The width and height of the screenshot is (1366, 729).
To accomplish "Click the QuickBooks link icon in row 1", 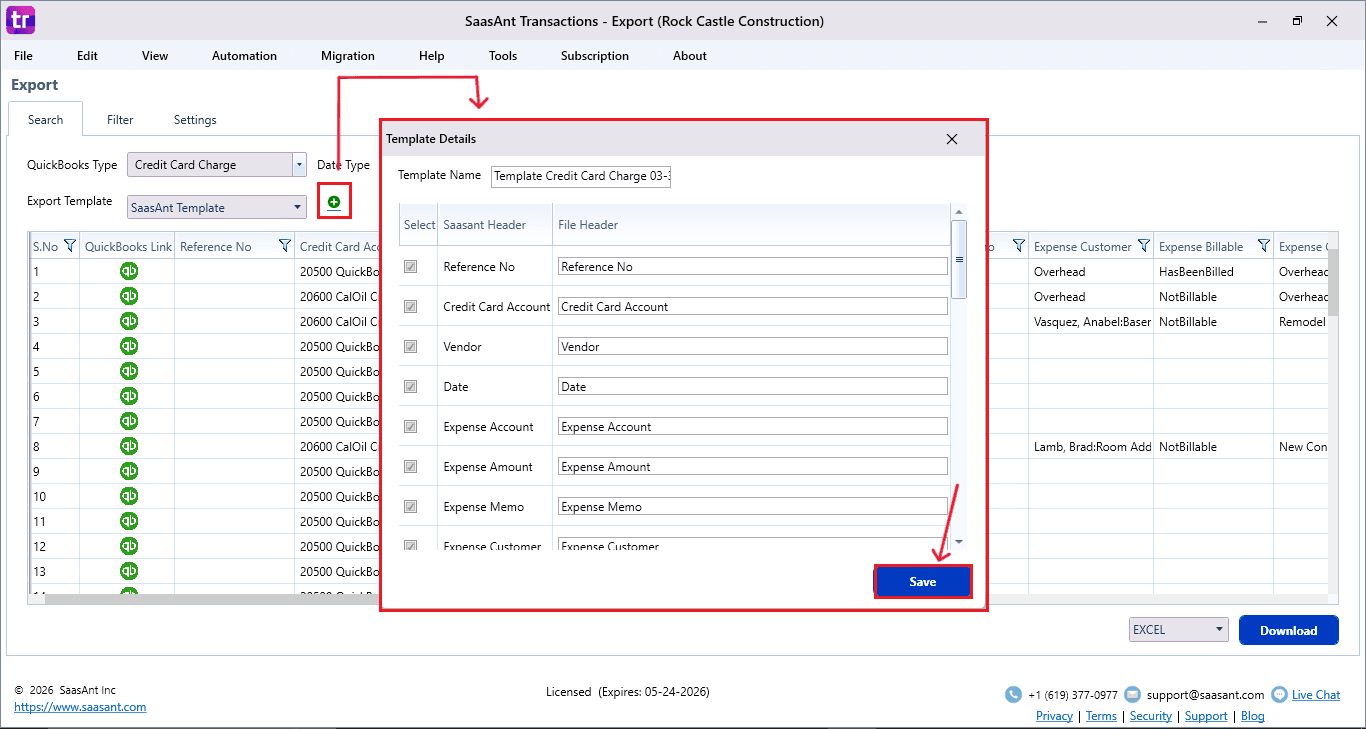I will tap(129, 271).
